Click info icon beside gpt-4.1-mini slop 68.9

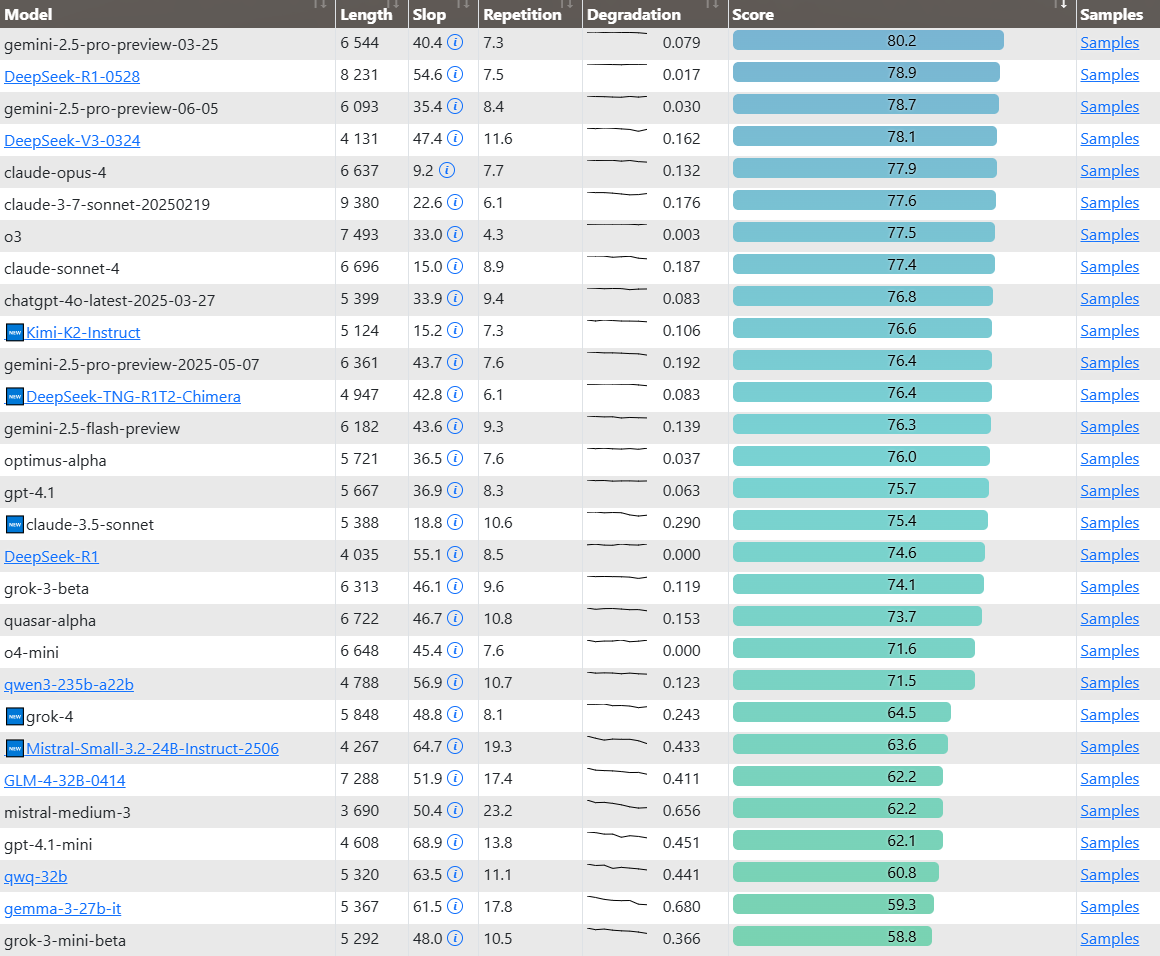point(455,842)
